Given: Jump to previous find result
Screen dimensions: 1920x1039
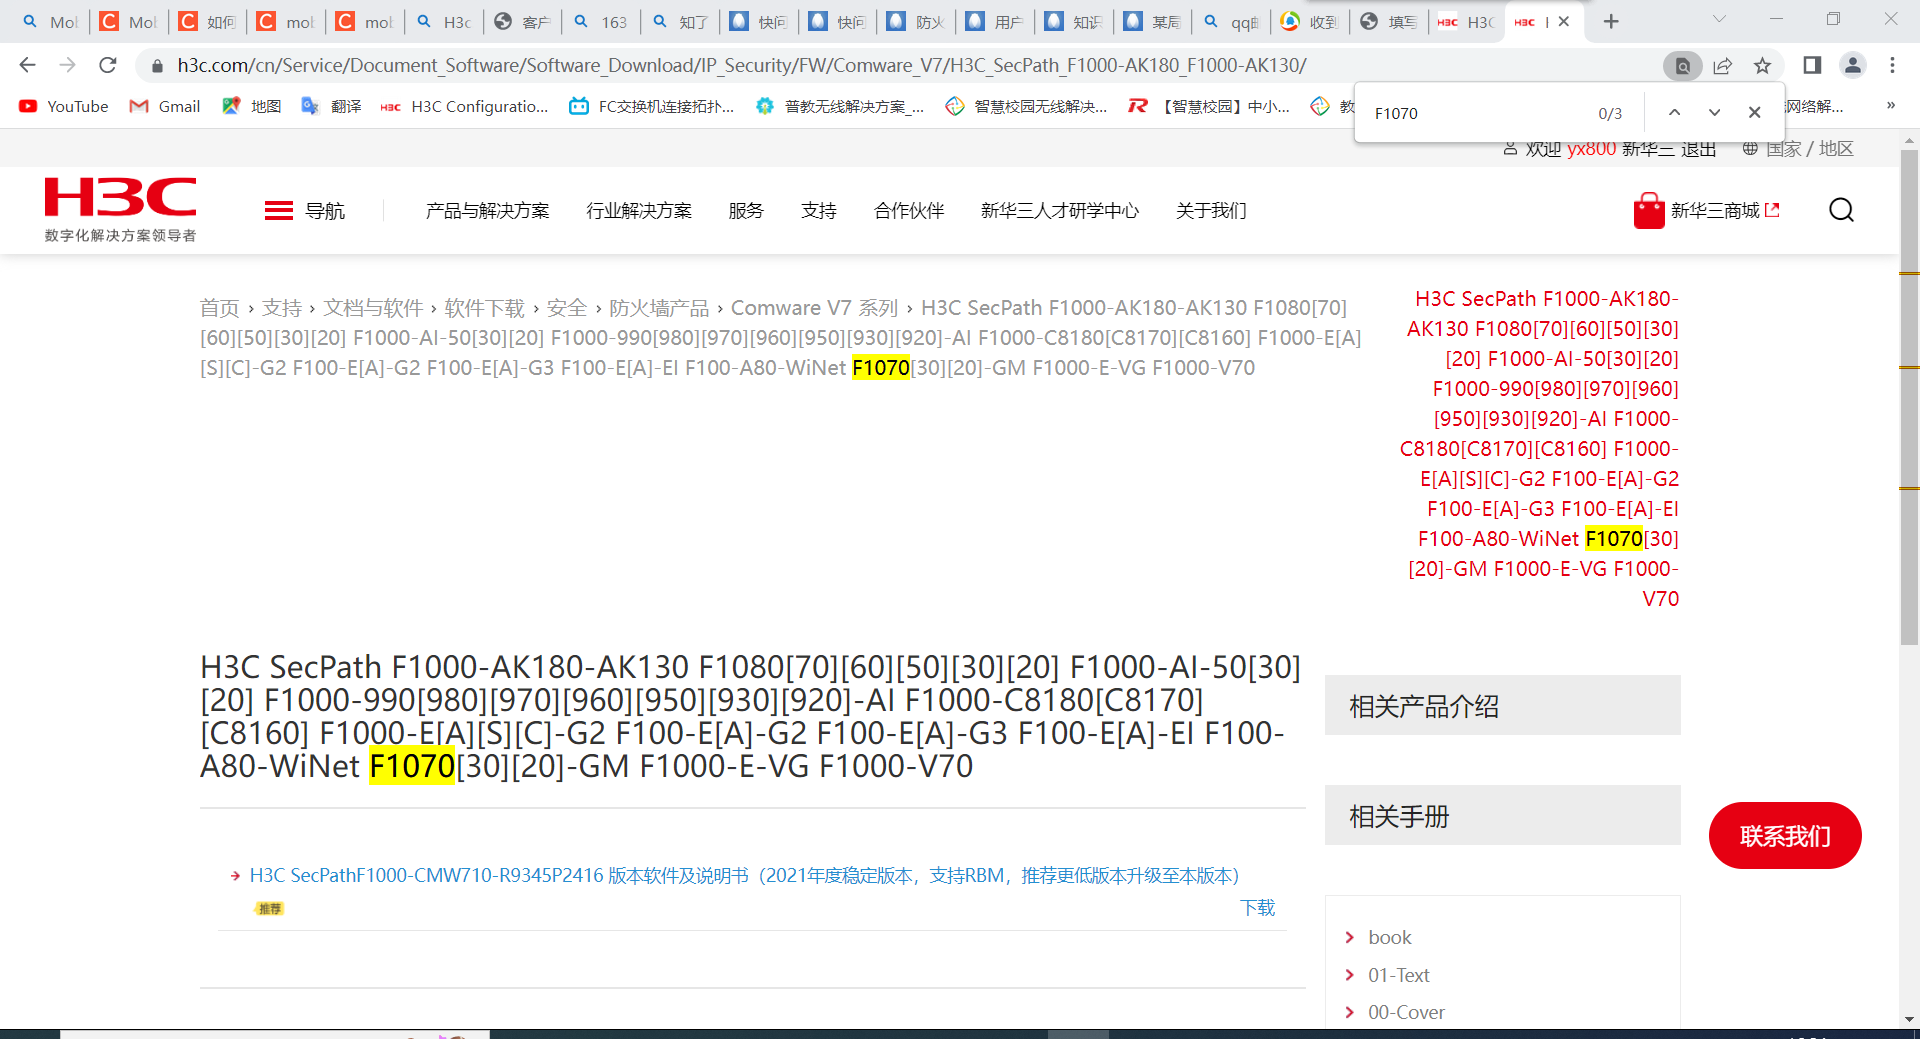Looking at the screenshot, I should click(1674, 113).
